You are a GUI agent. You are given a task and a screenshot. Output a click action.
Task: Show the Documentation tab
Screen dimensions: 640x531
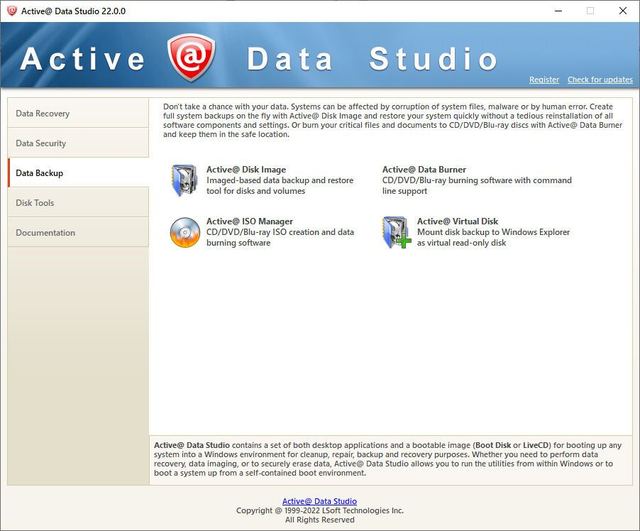click(x=78, y=233)
